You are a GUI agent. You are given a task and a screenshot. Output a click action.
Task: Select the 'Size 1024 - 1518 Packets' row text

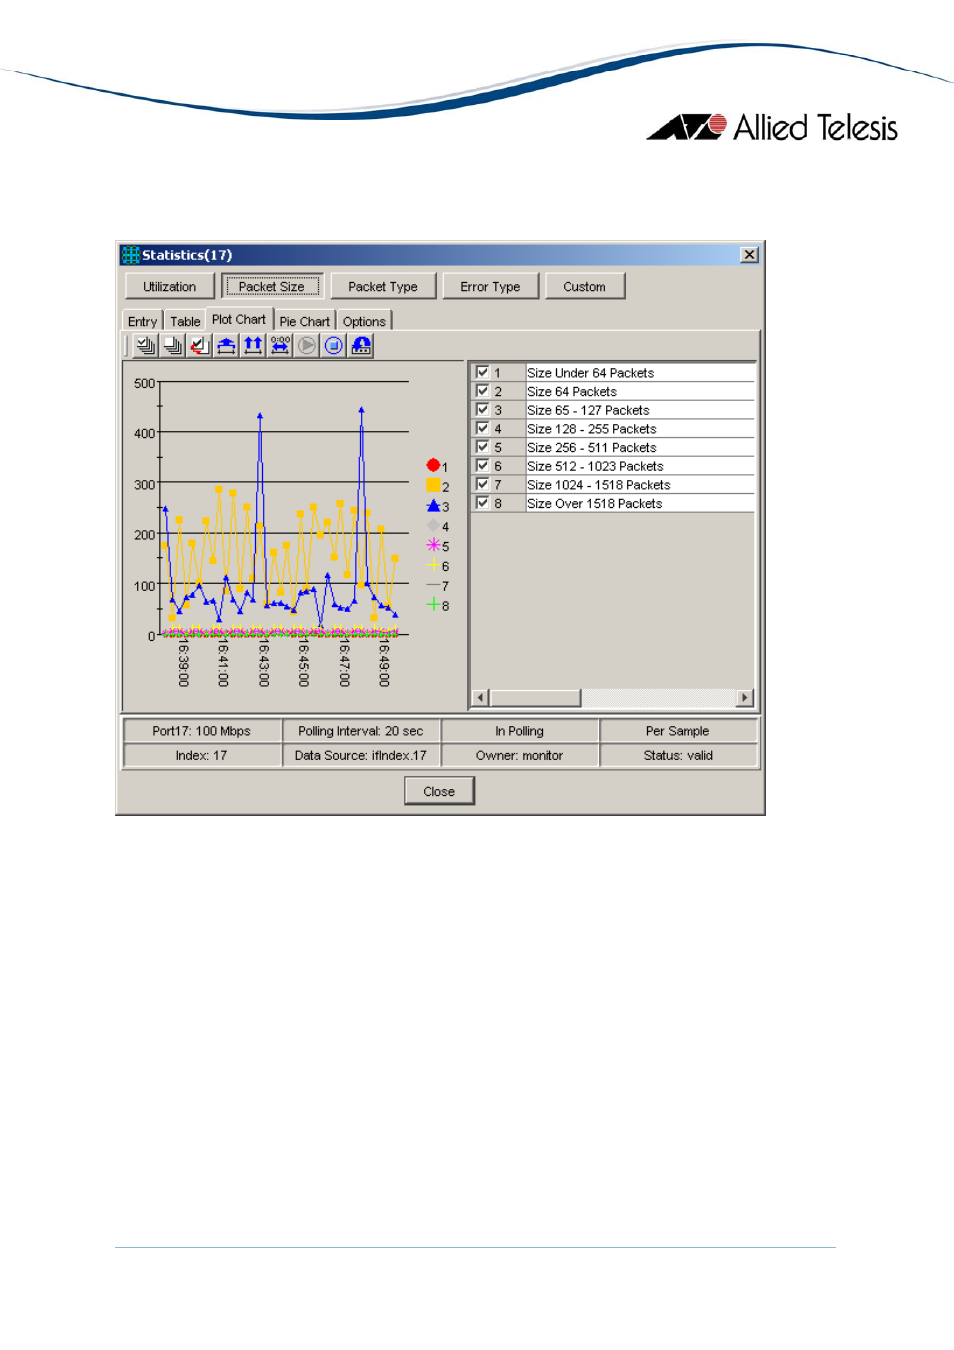click(599, 485)
